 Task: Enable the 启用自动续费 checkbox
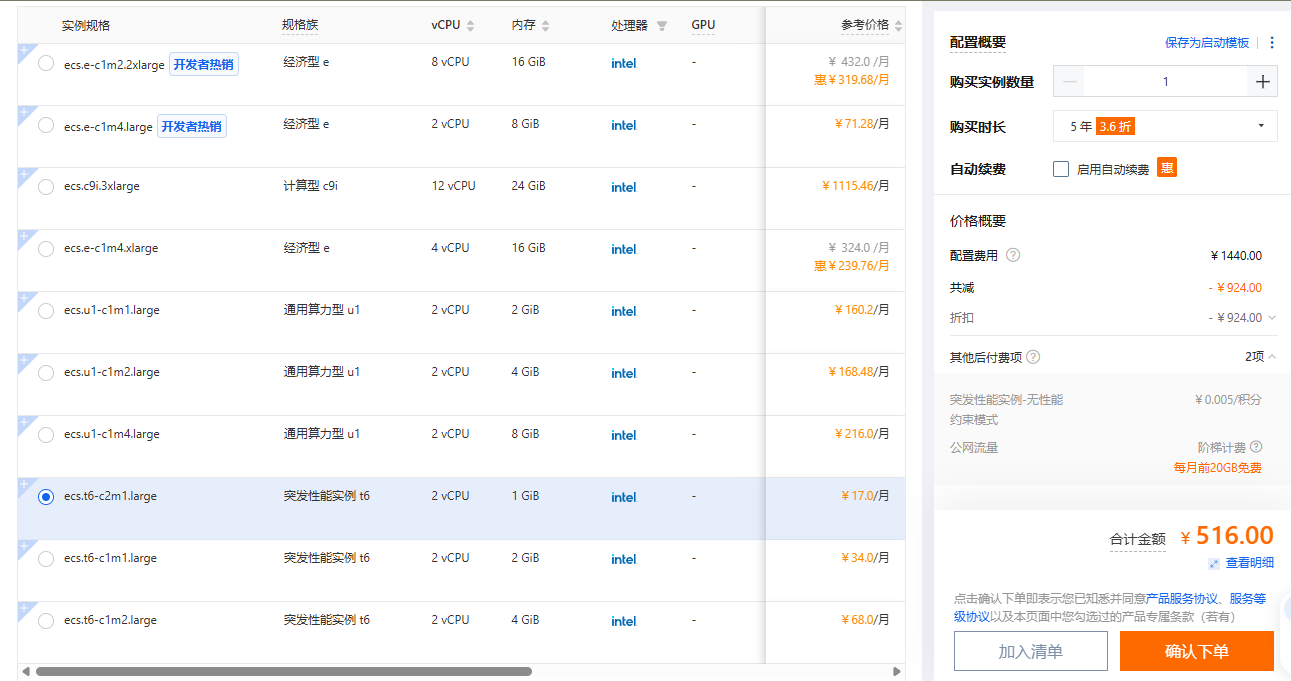[1061, 169]
